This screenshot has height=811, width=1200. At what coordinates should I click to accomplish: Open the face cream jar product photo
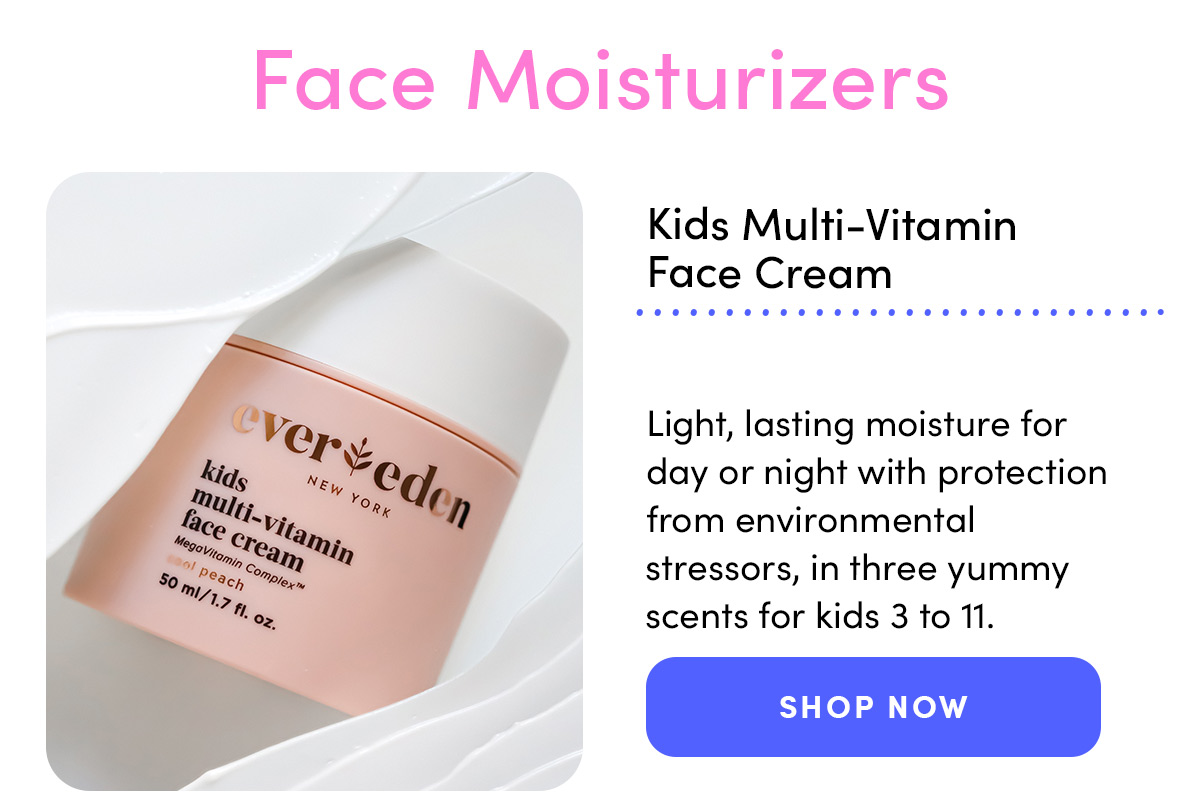(314, 481)
